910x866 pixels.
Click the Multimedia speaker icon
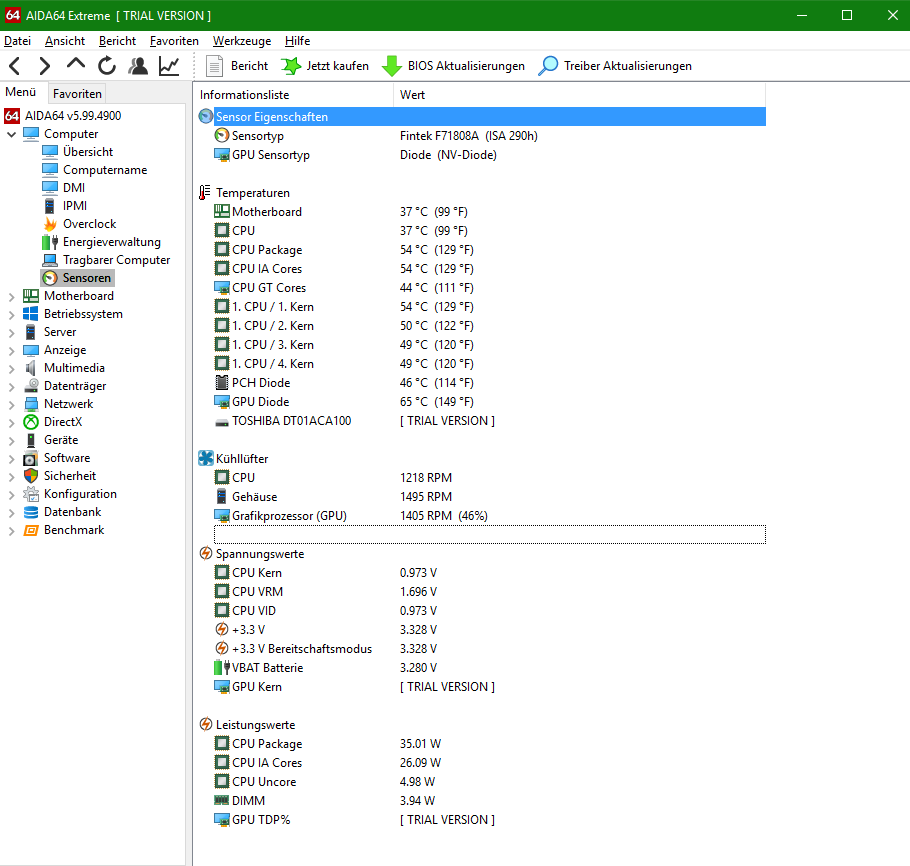point(31,368)
